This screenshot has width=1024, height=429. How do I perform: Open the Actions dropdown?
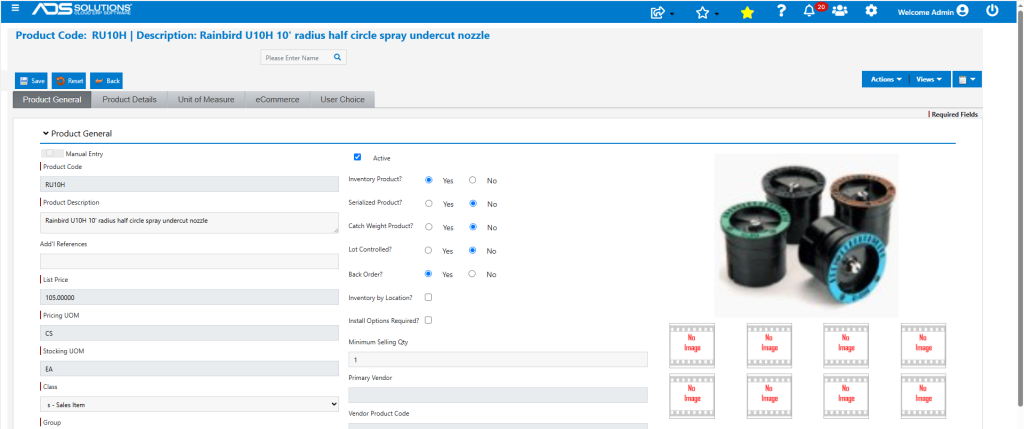(x=886, y=79)
